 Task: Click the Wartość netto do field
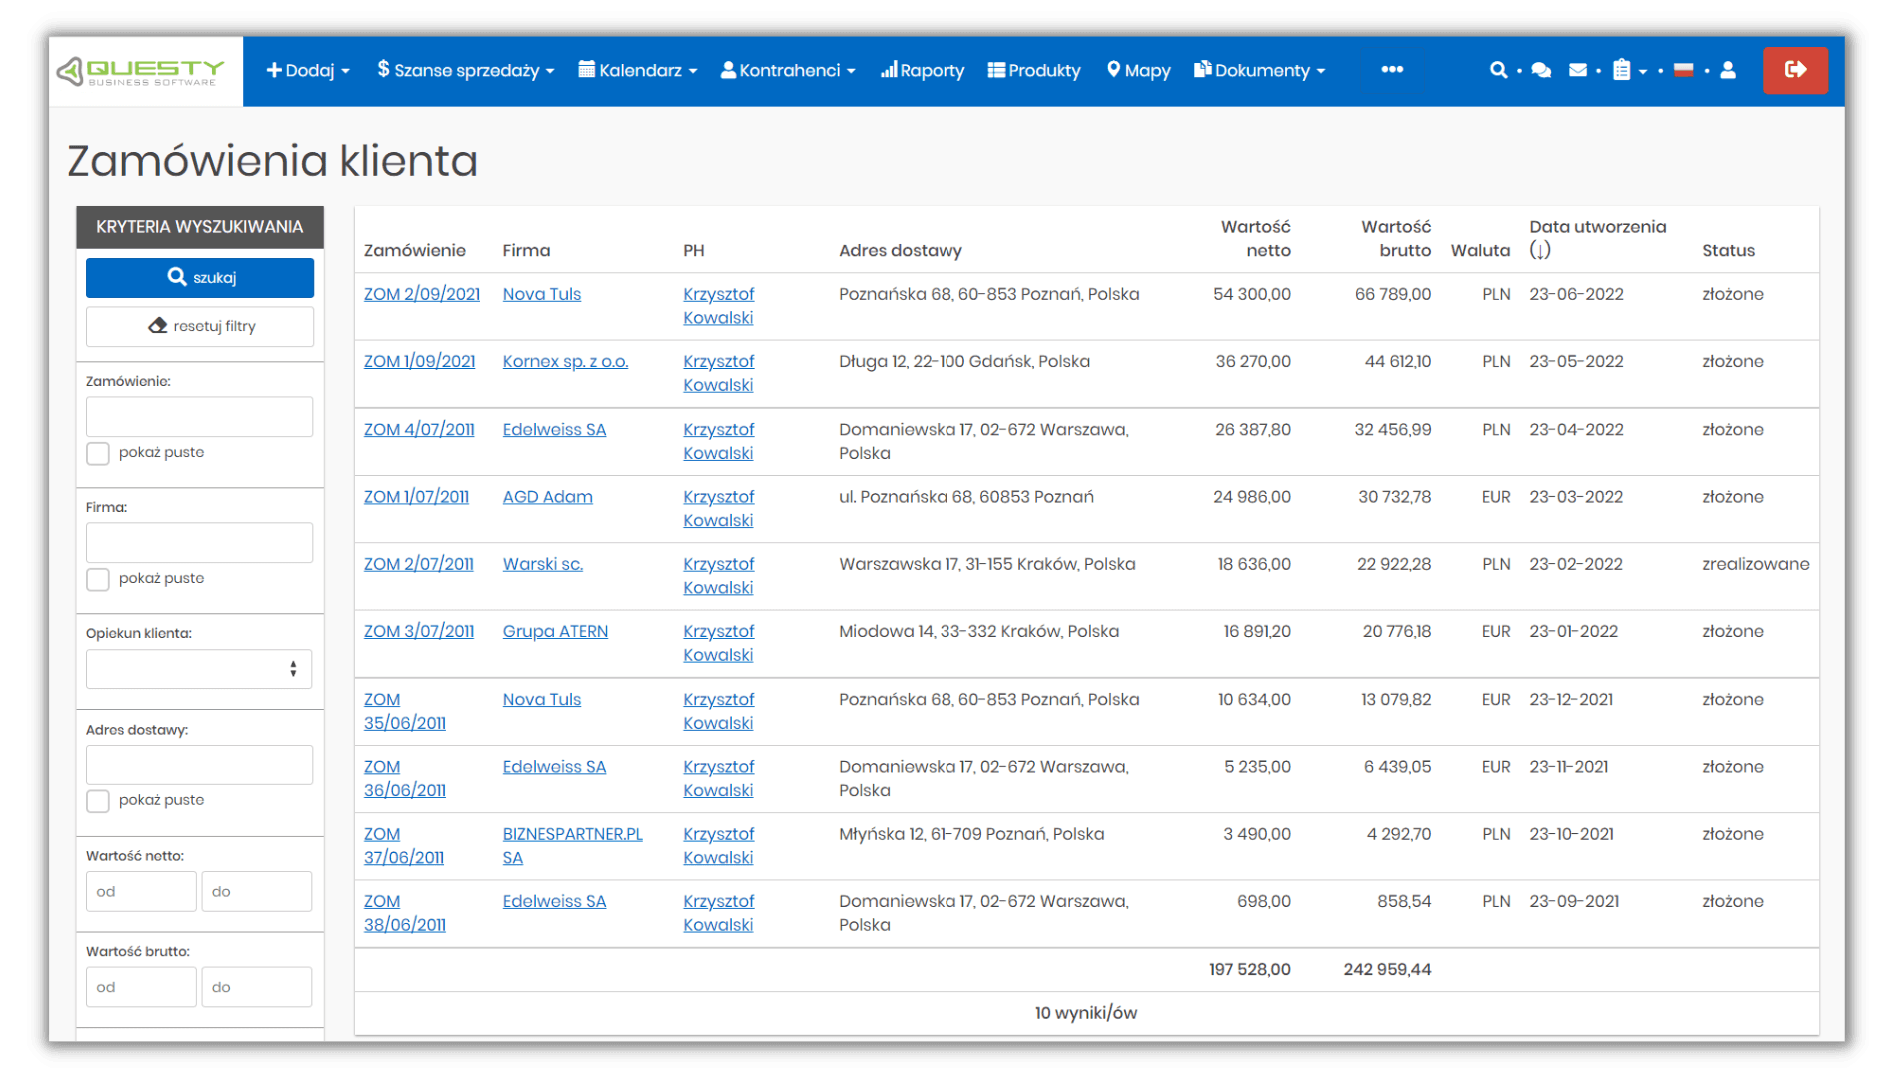coord(256,891)
